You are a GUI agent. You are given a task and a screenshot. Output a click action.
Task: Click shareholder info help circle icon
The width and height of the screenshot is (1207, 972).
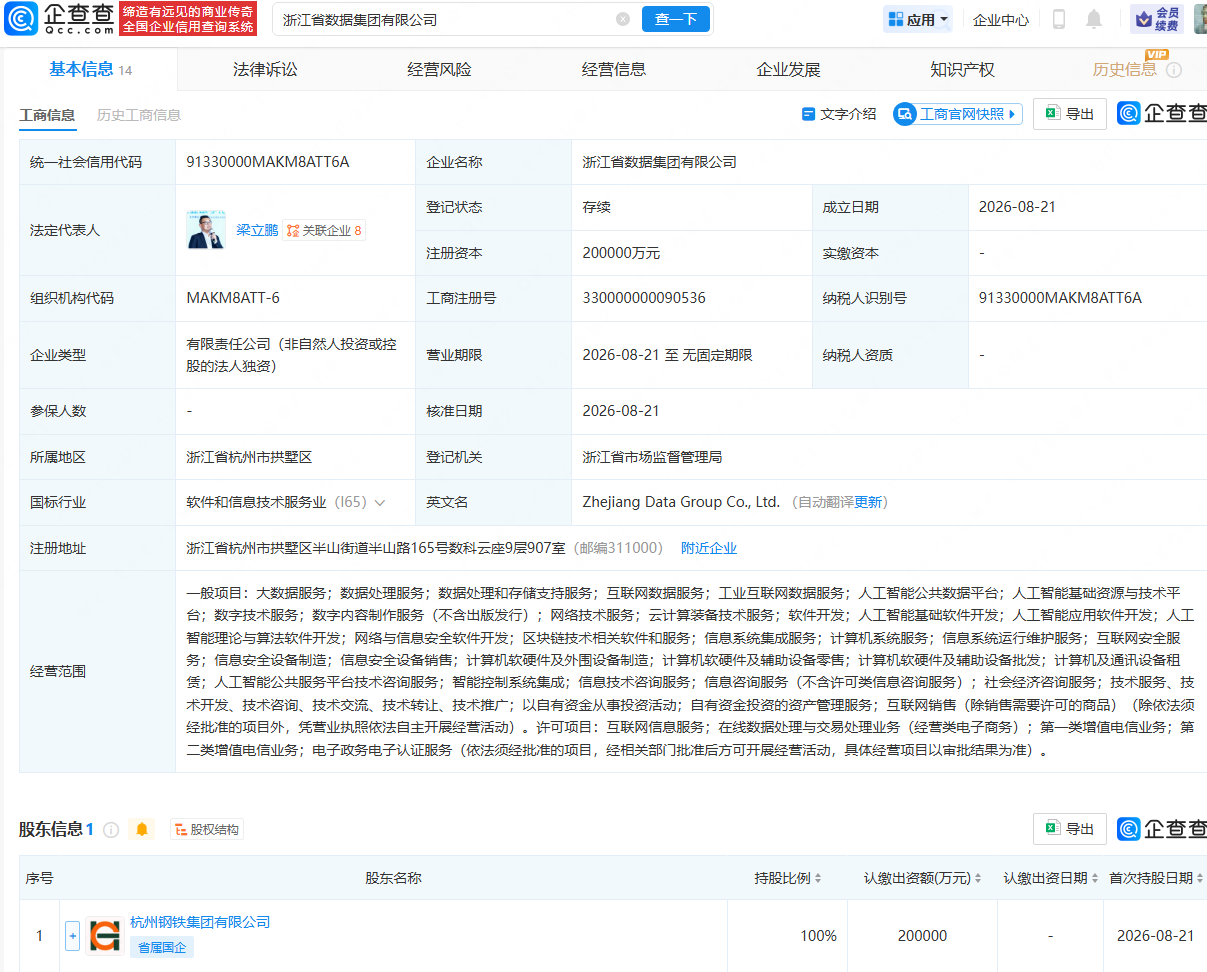pos(111,829)
